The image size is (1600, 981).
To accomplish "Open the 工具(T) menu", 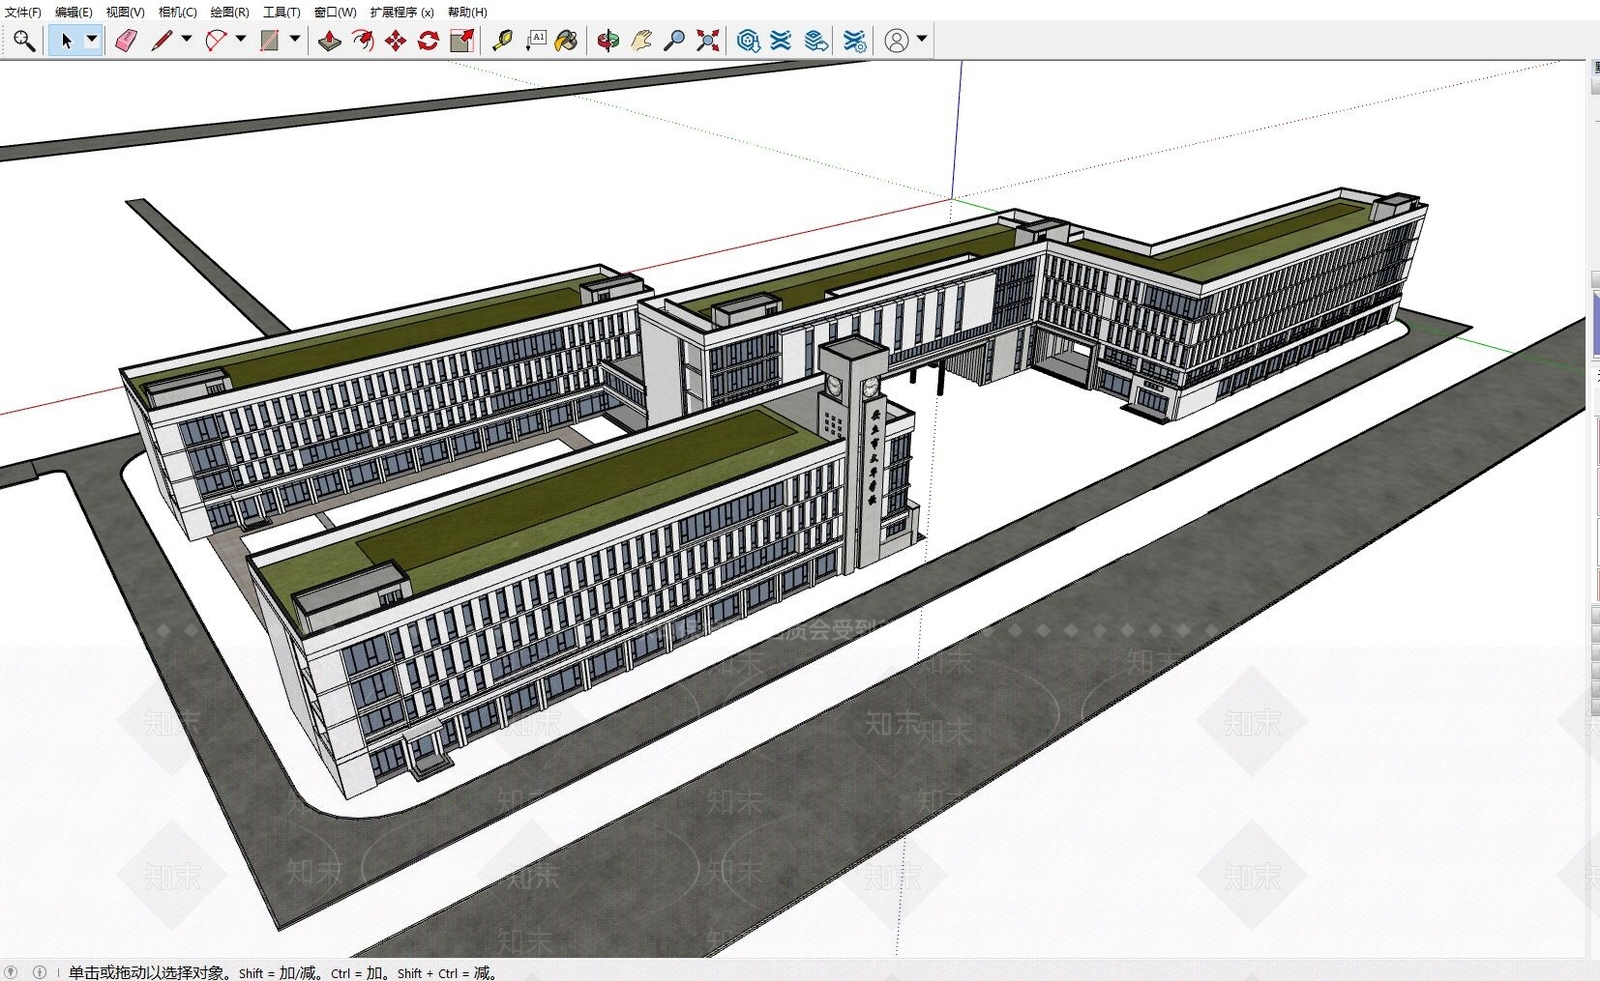I will [x=281, y=12].
